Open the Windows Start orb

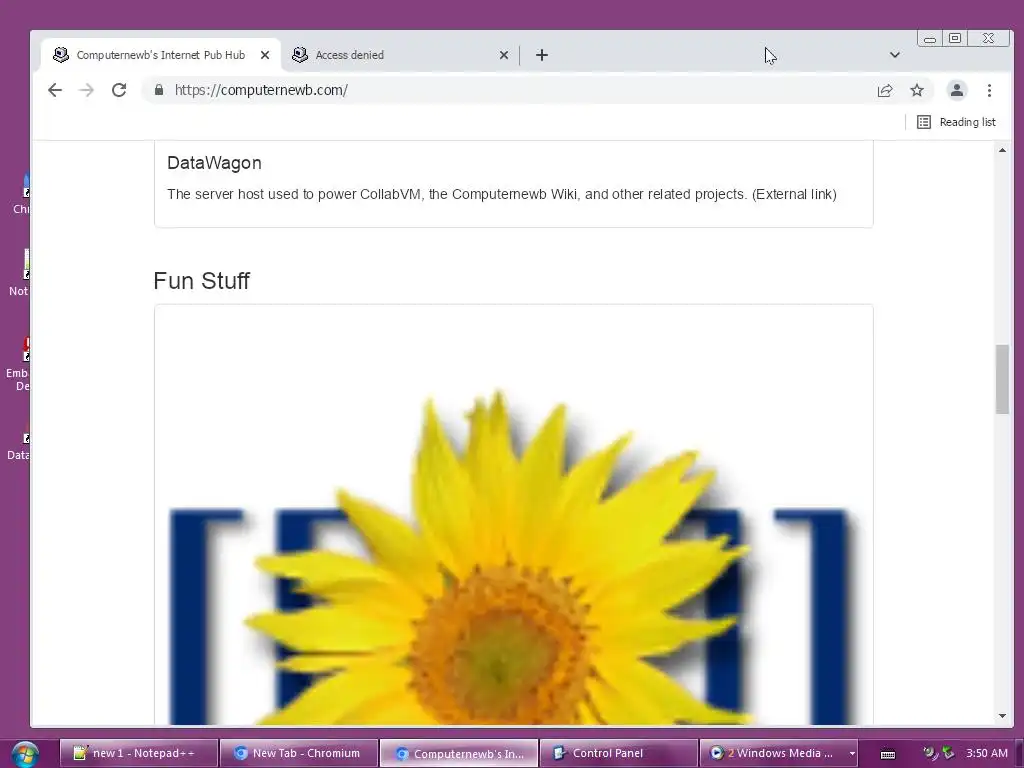[24, 754]
